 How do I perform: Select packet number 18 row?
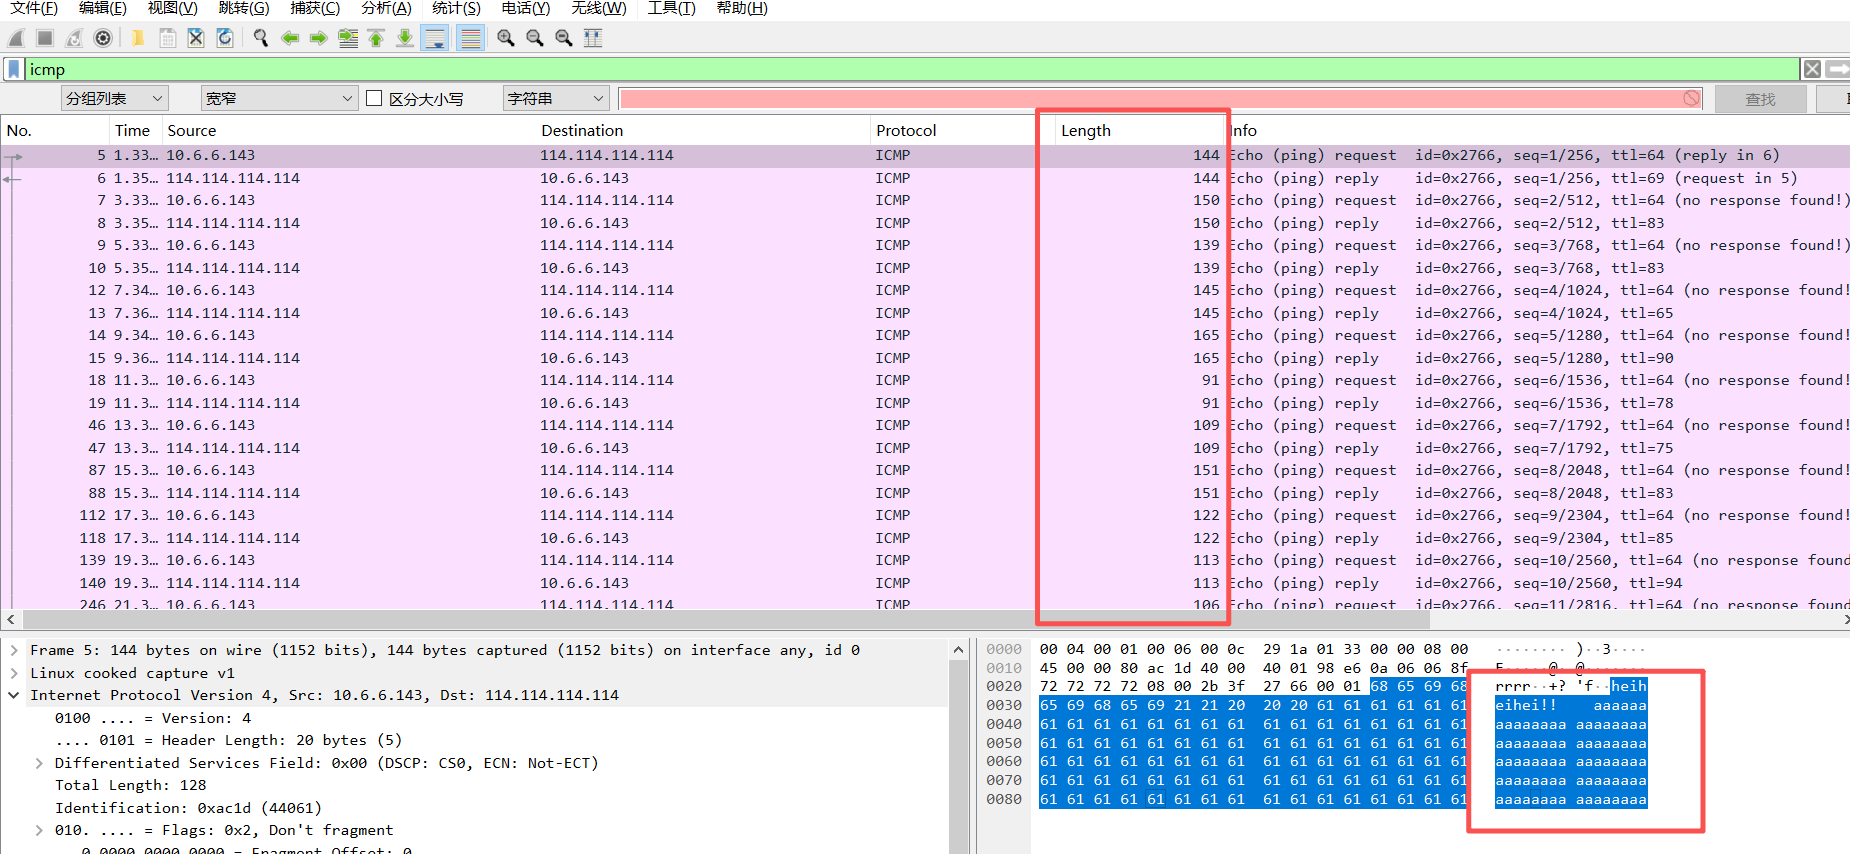click(x=925, y=380)
